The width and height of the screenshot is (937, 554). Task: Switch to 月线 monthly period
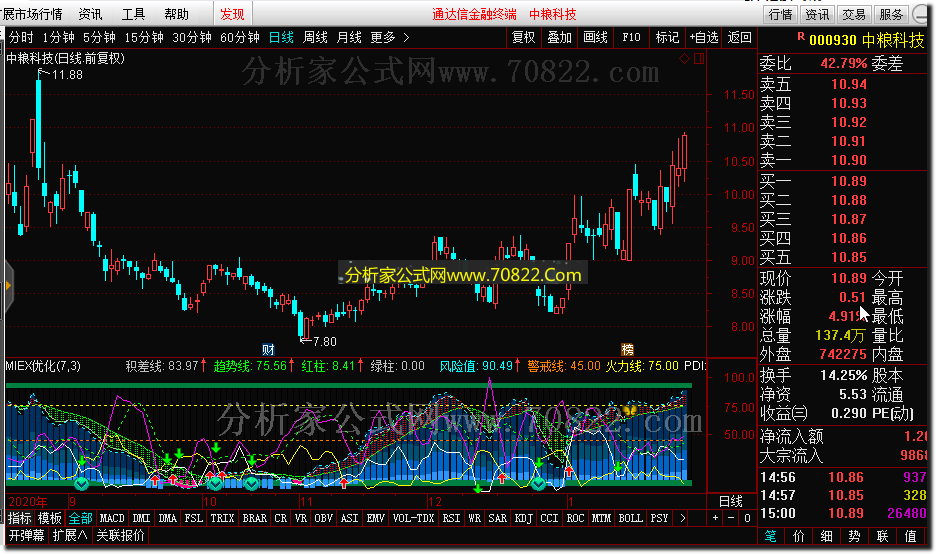coord(349,38)
